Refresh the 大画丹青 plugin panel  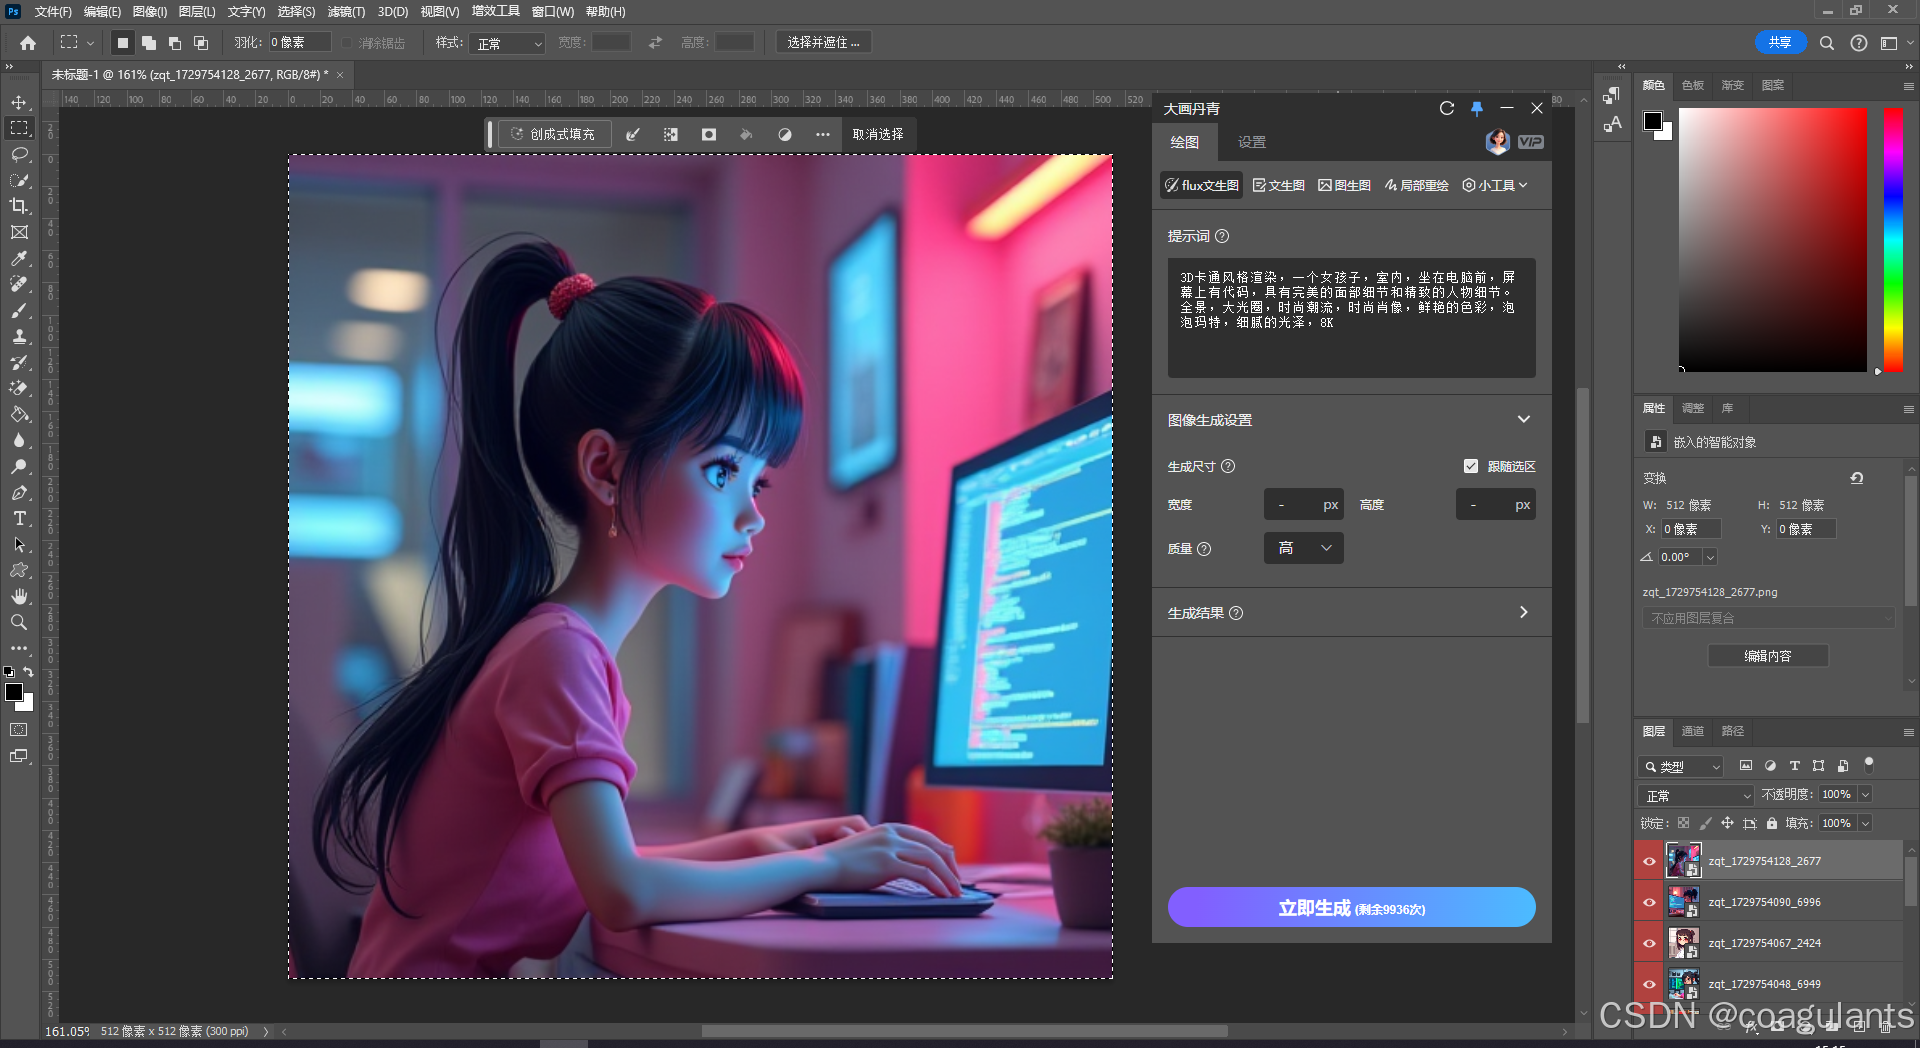[1447, 108]
